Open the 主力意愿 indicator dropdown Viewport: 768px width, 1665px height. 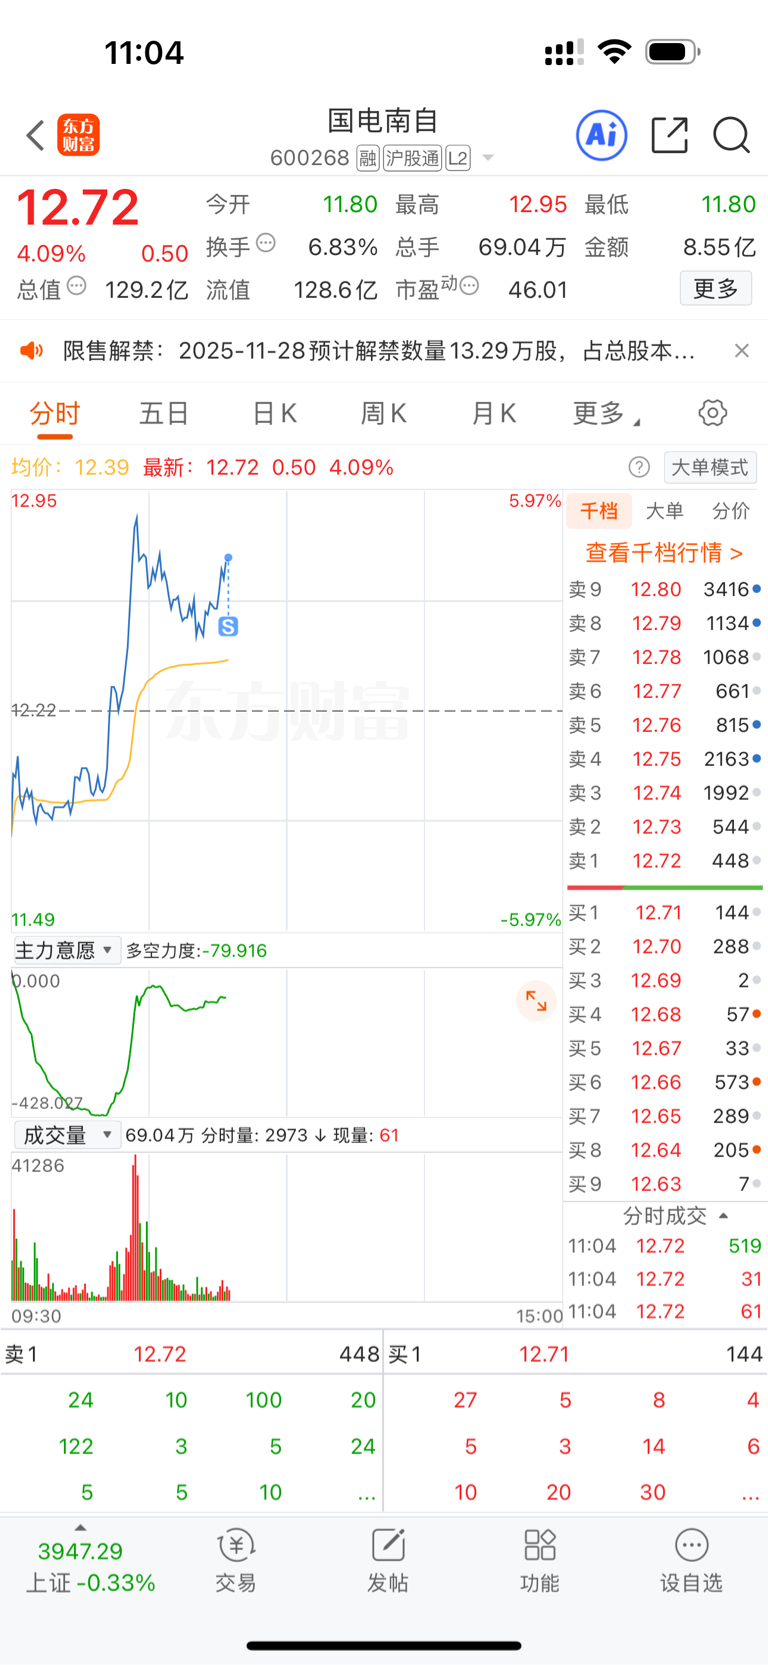click(65, 950)
